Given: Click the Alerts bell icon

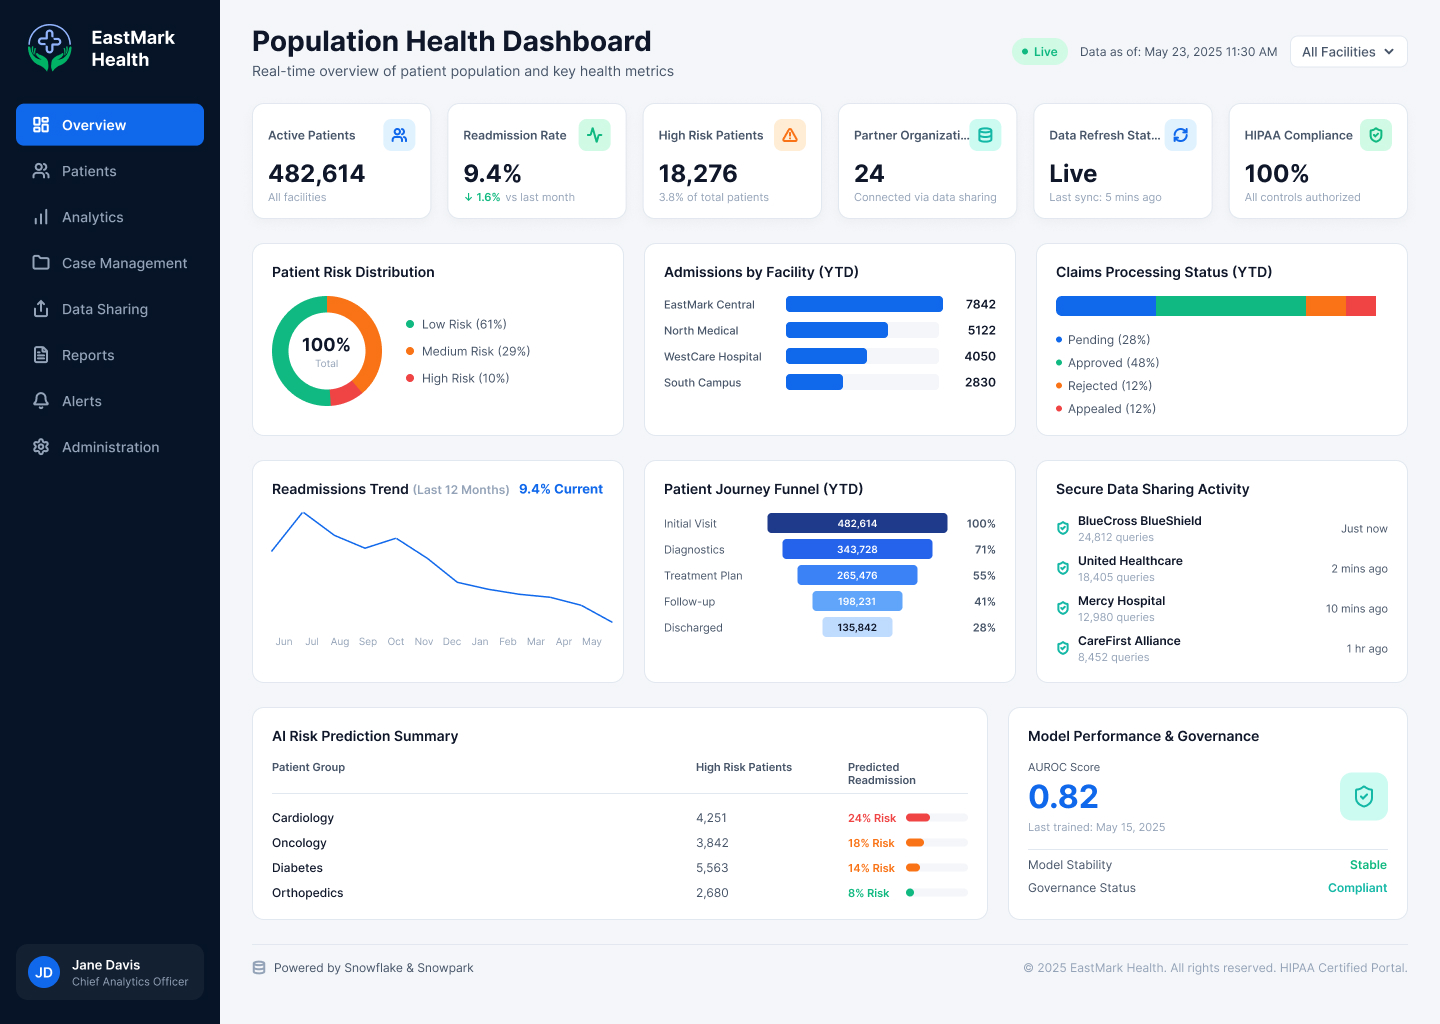Looking at the screenshot, I should click(x=41, y=401).
